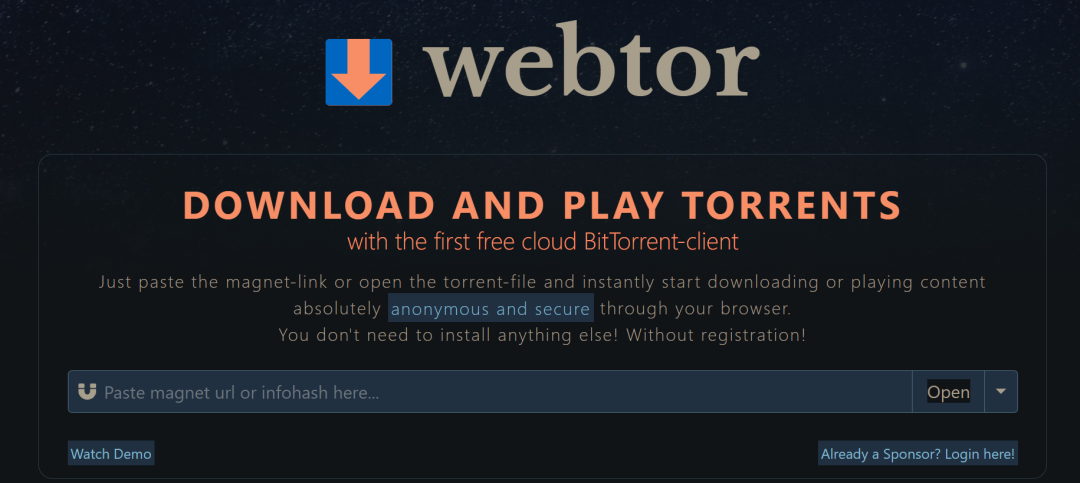Click the word DOWNLOAD in the headline

(310, 205)
